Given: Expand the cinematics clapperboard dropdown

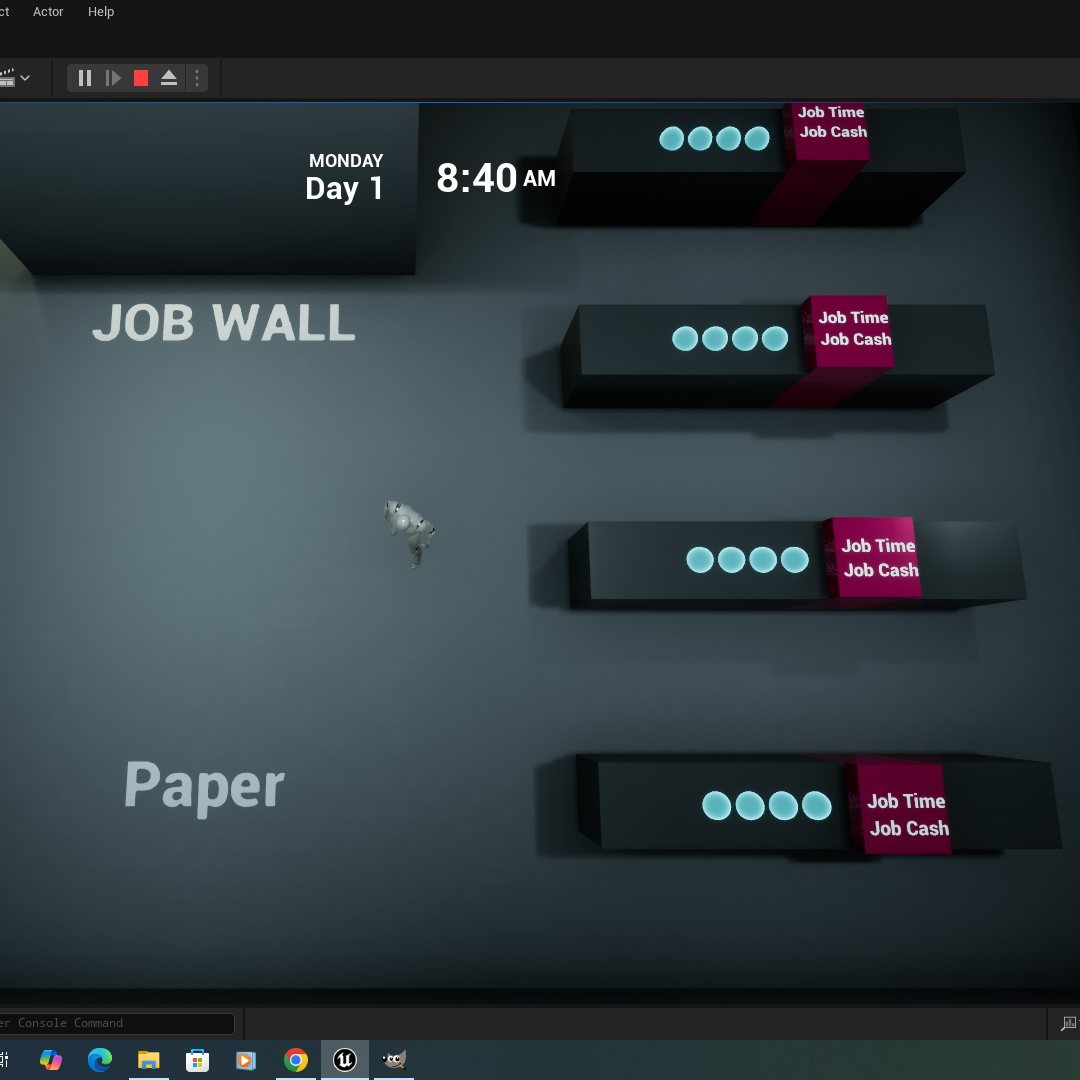Looking at the screenshot, I should (x=24, y=78).
